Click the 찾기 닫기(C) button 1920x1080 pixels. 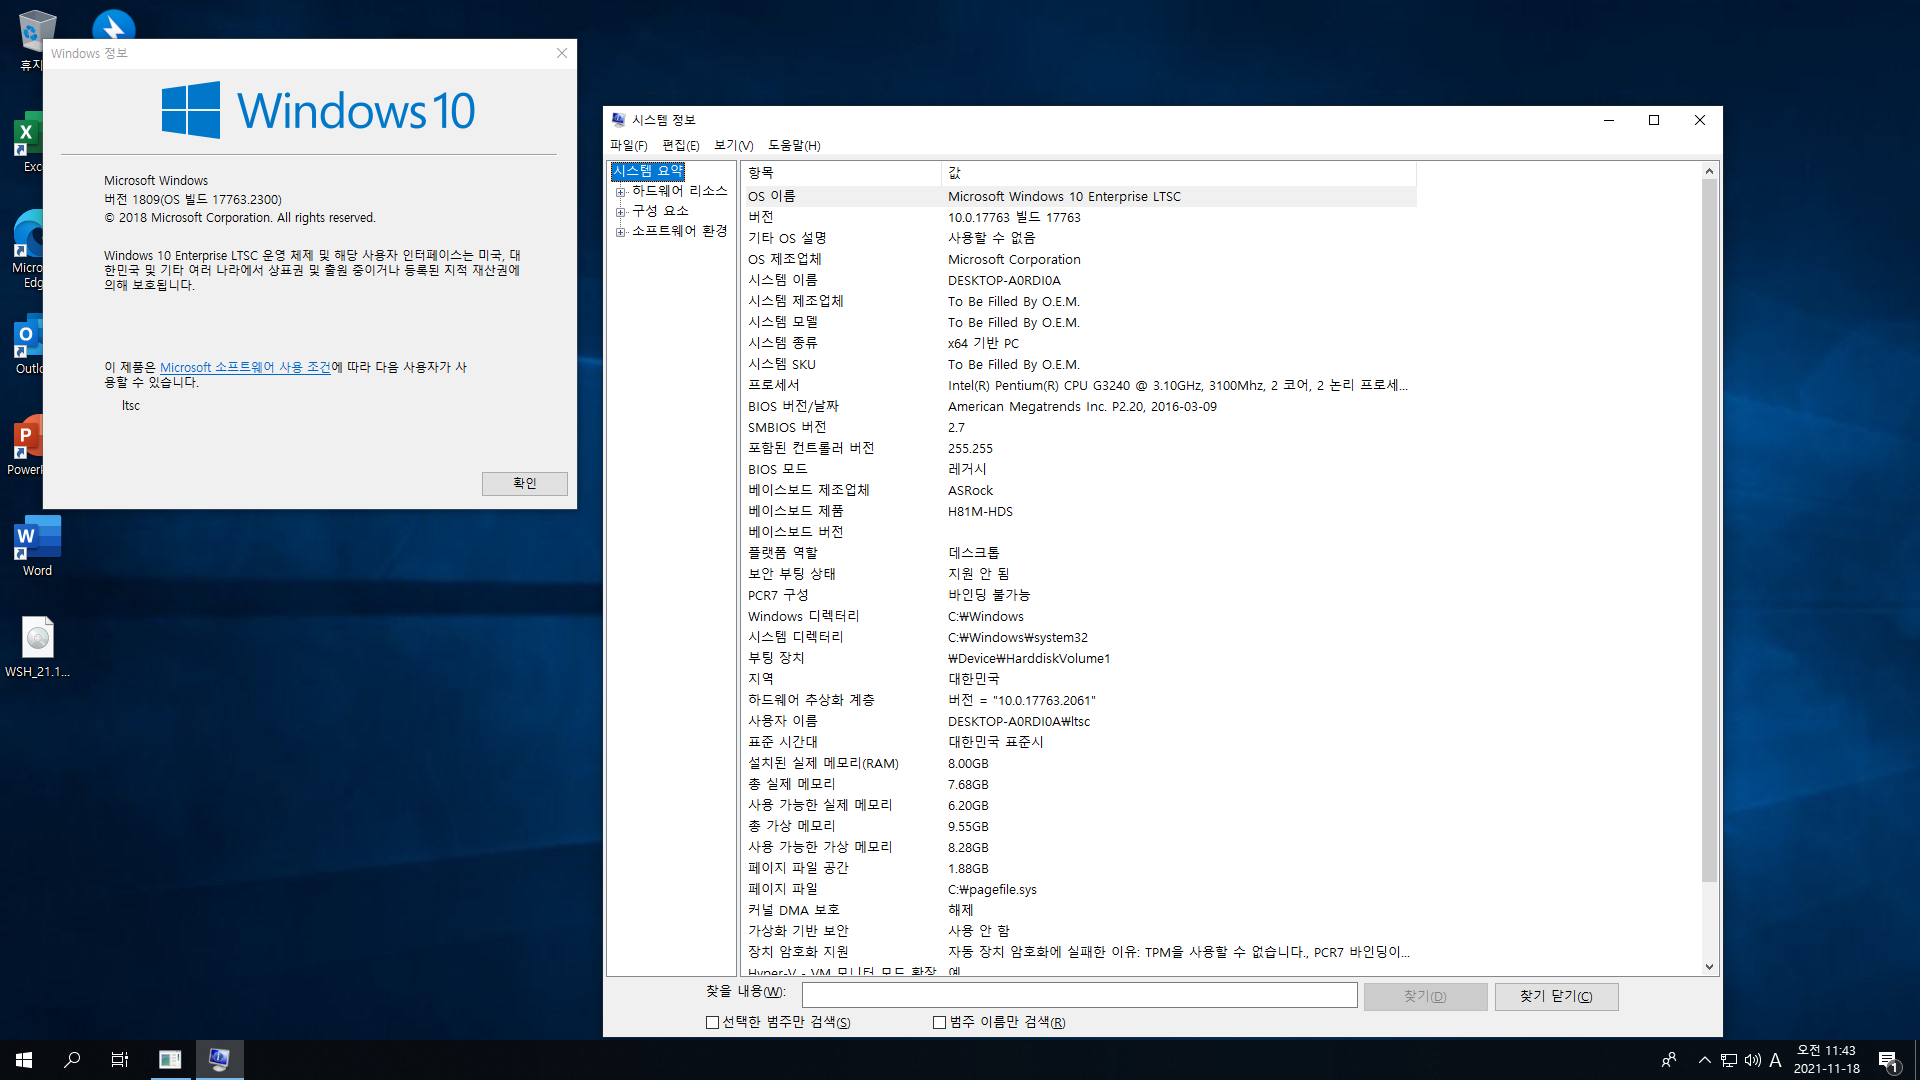pos(1556,997)
